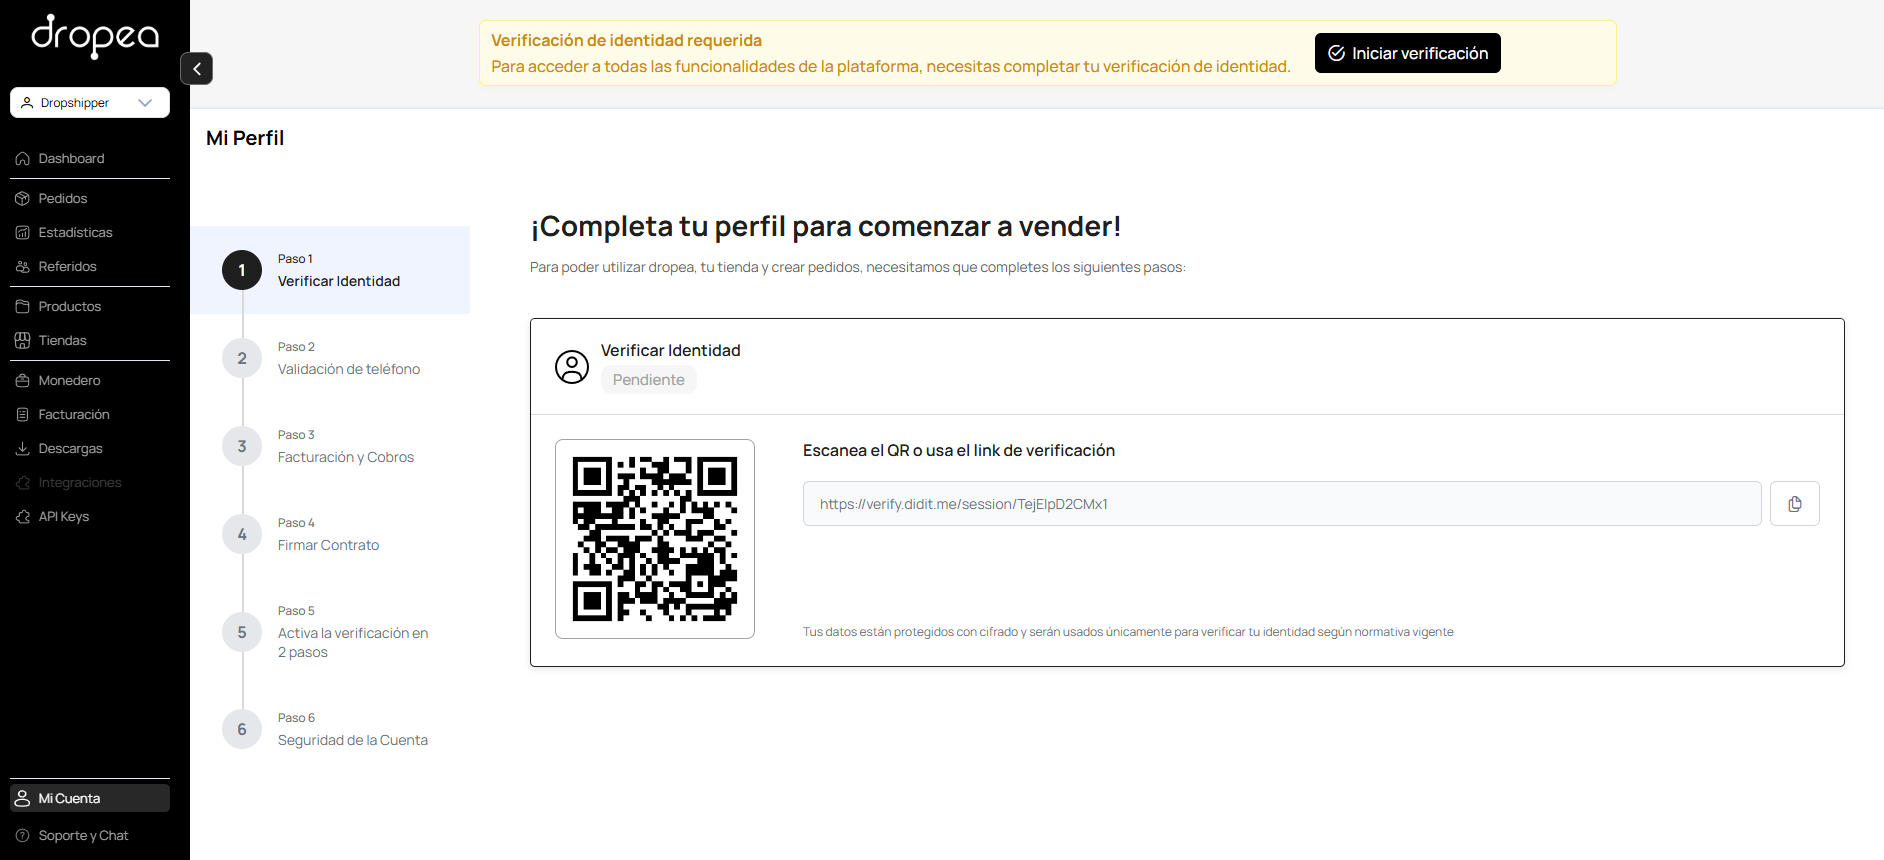Click the Pendiente status badge

tap(649, 380)
